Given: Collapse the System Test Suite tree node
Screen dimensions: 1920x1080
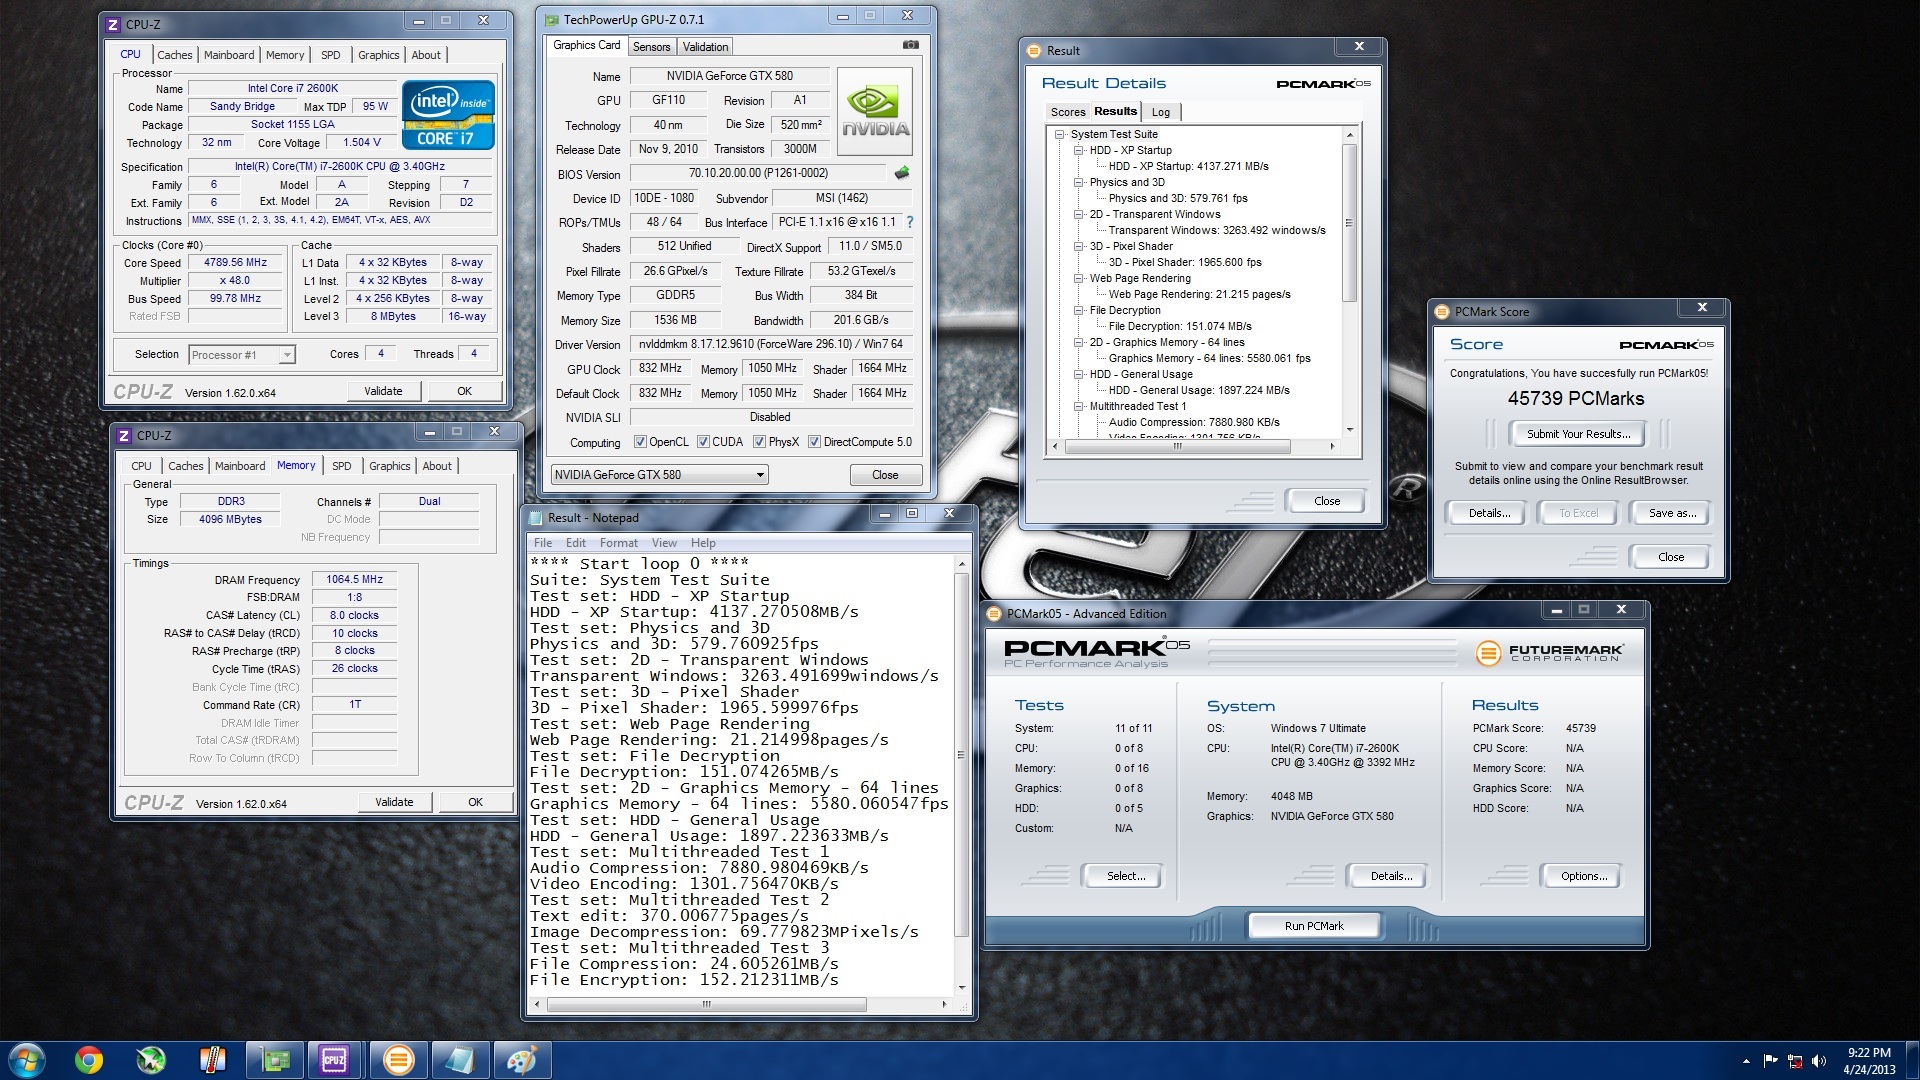Looking at the screenshot, I should click(x=1059, y=134).
